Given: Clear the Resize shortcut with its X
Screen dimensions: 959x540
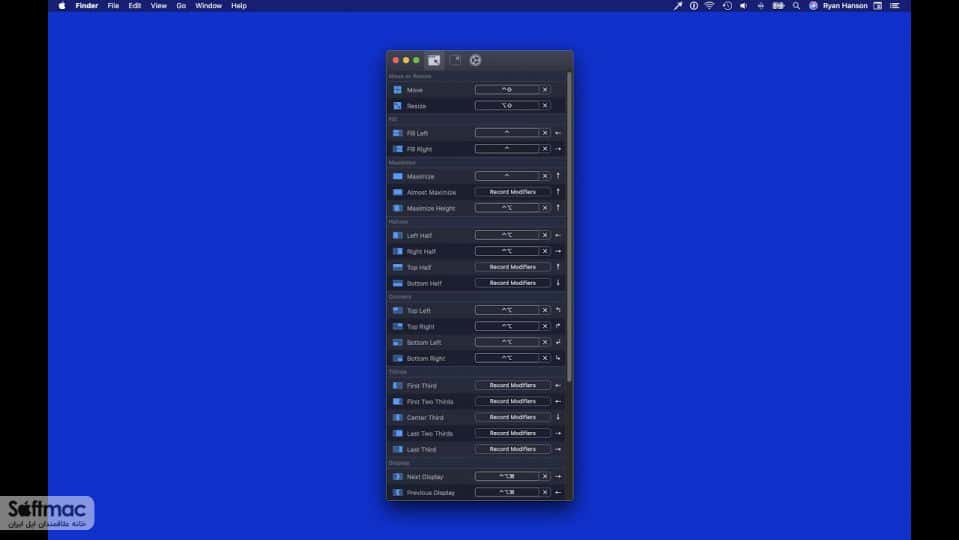Looking at the screenshot, I should [x=545, y=106].
